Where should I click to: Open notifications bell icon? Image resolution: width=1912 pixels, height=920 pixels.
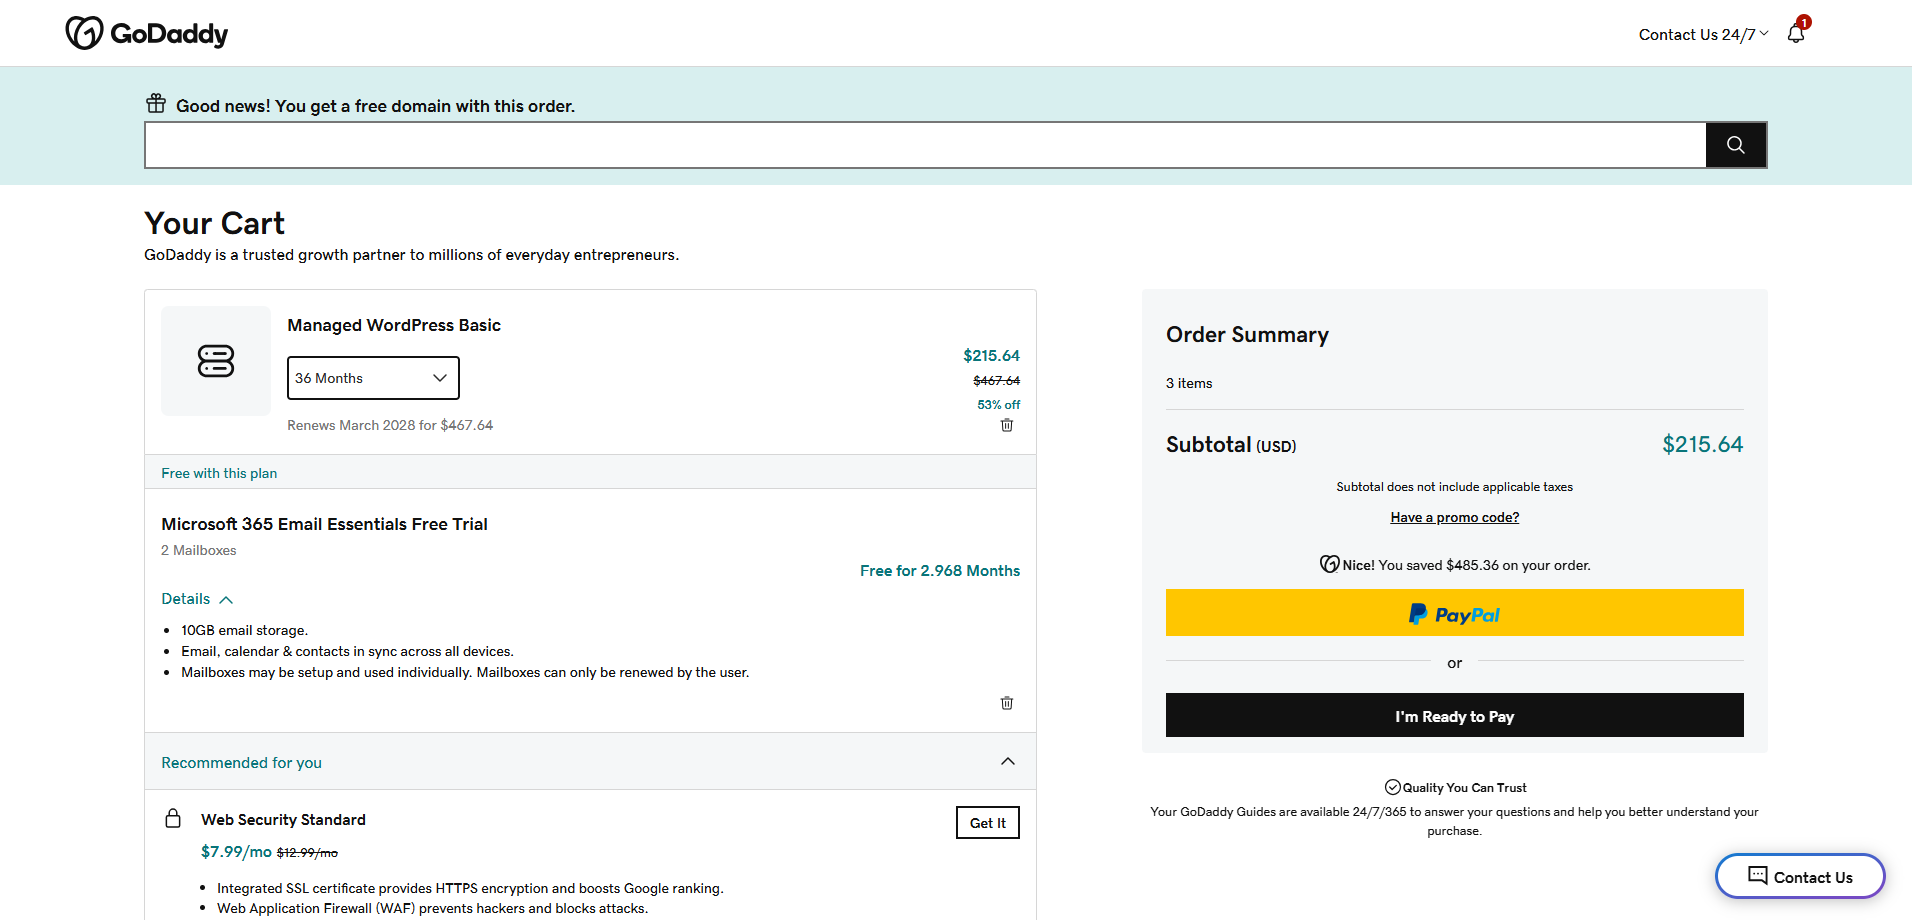tap(1796, 33)
